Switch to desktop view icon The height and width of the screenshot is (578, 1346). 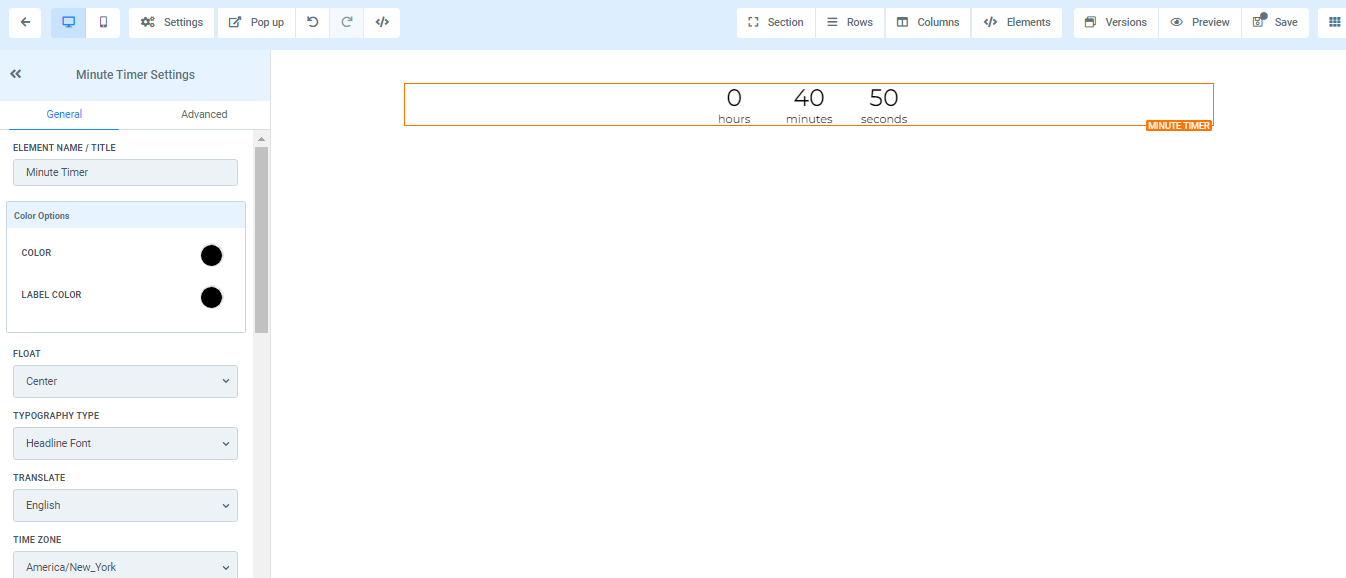coord(68,22)
